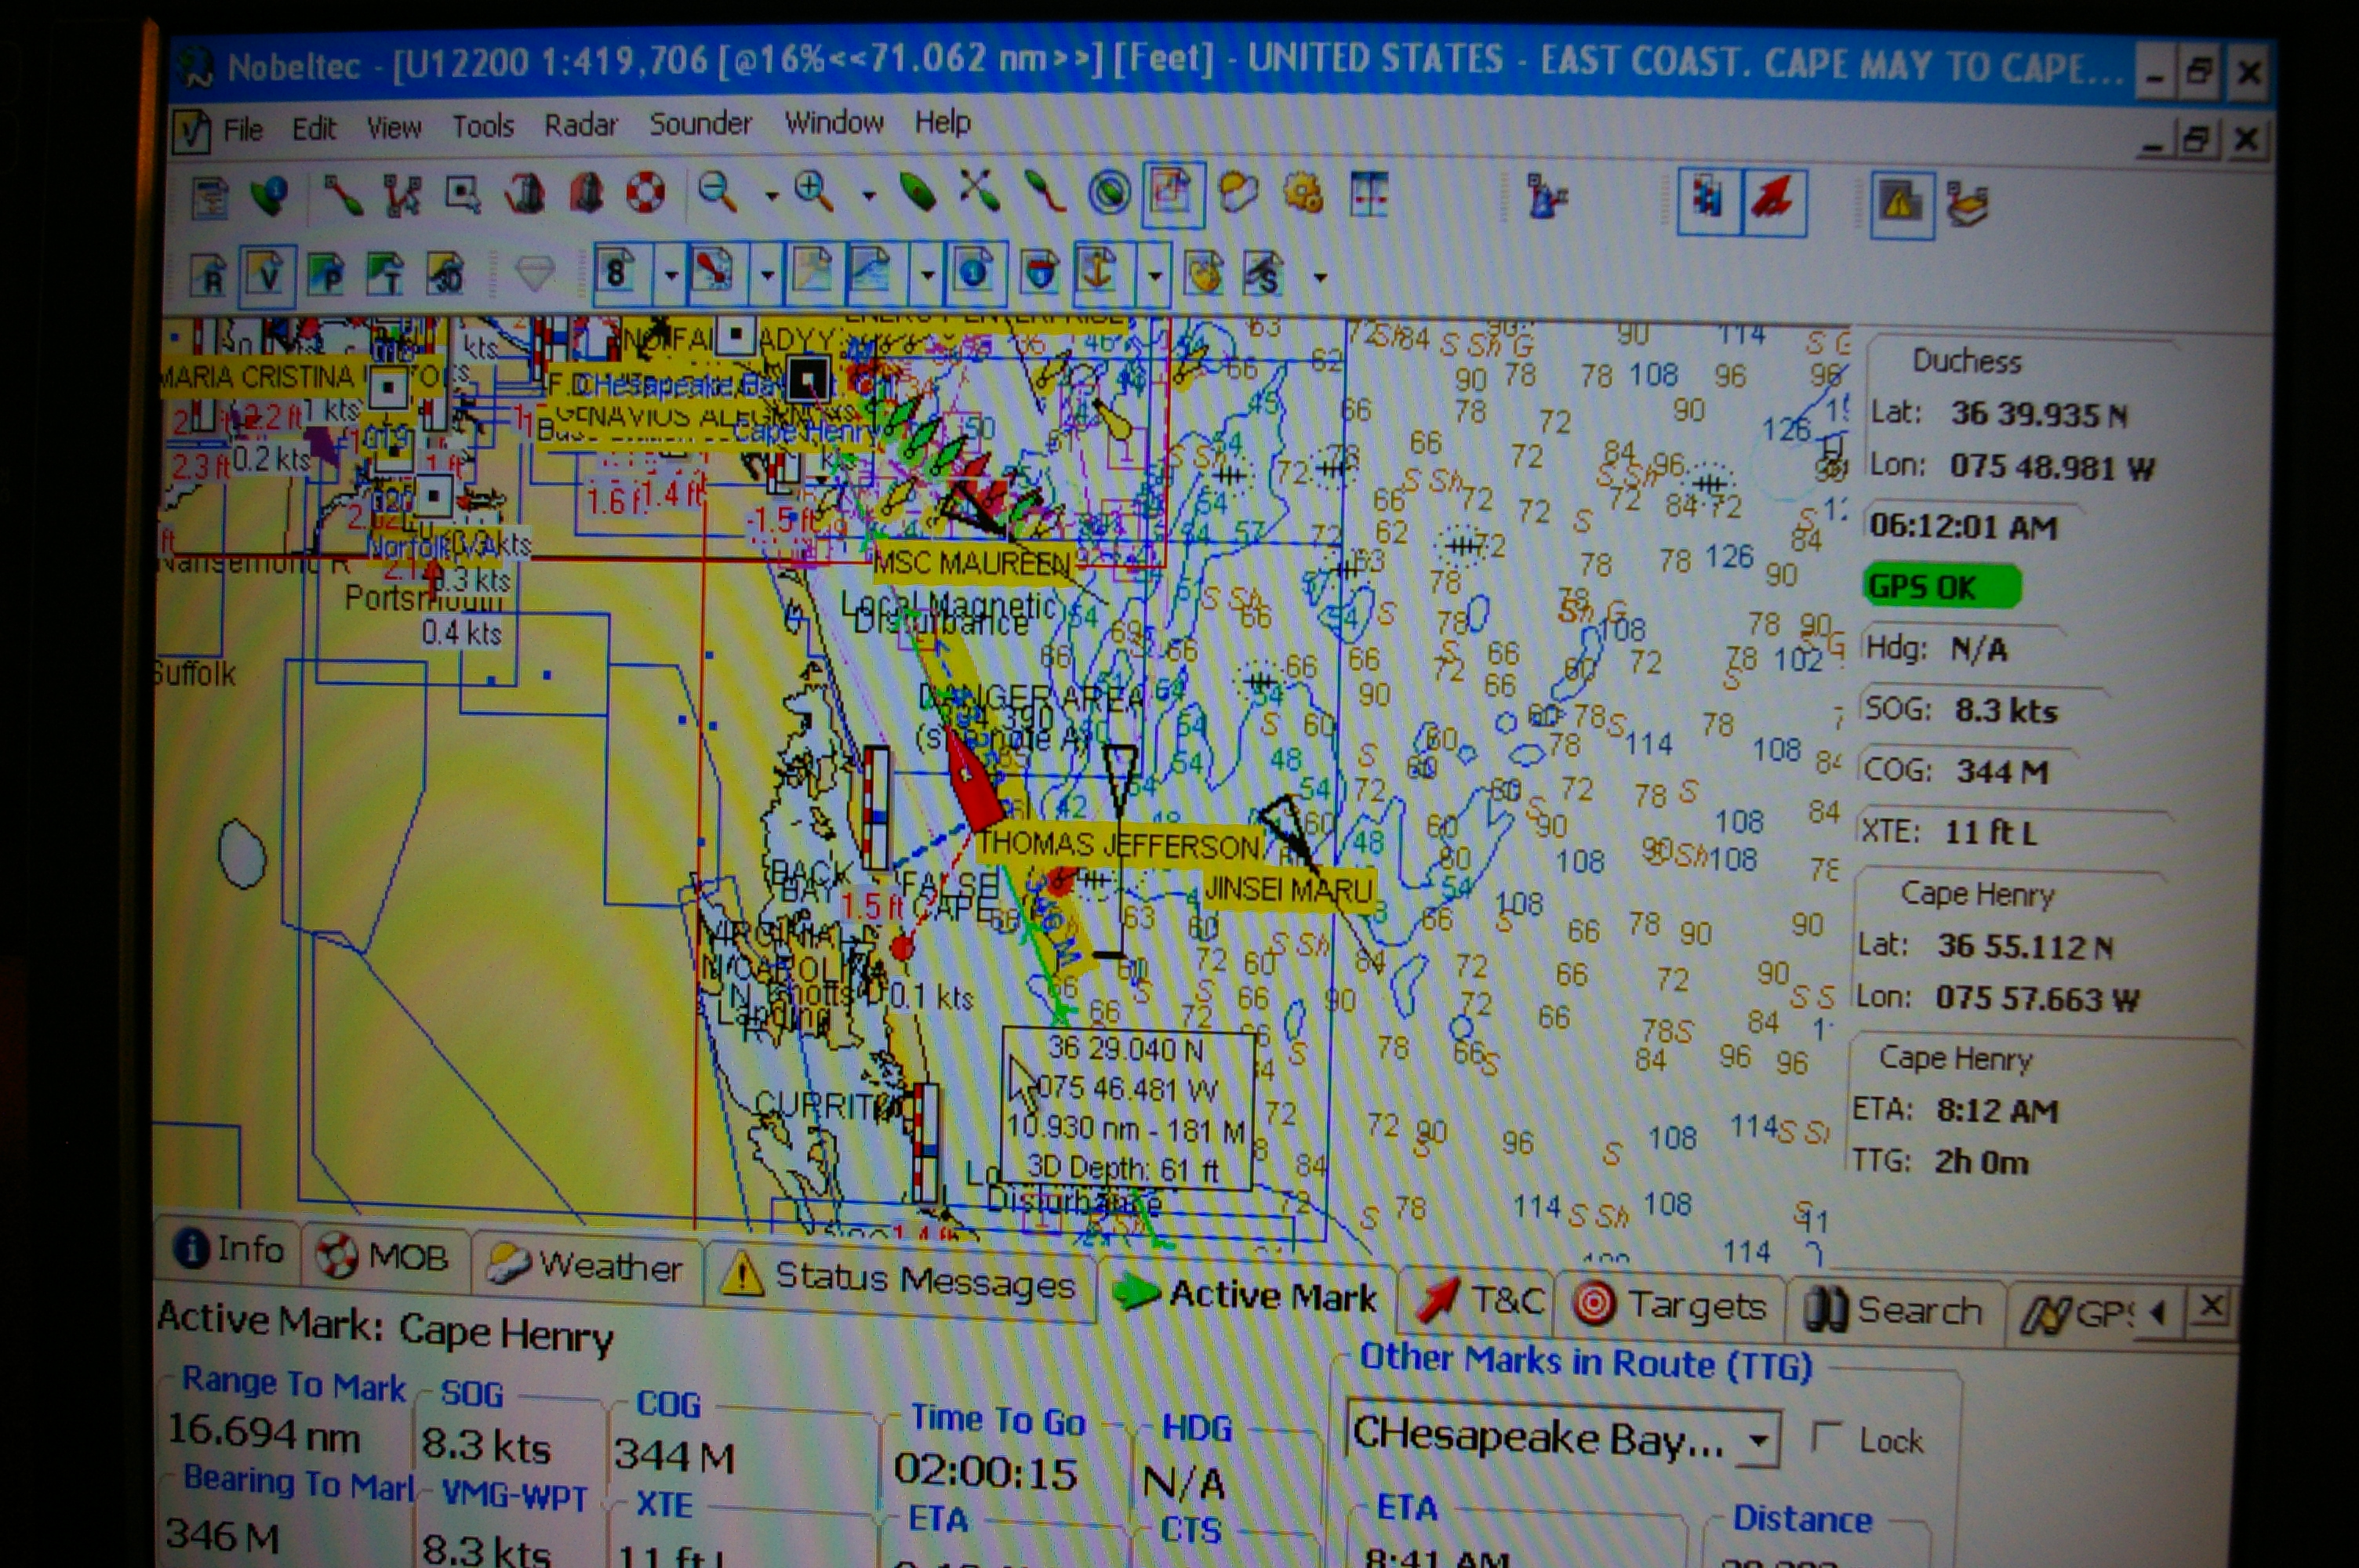This screenshot has width=2359, height=1568.
Task: Select the boundary selection box tool
Action: pyautogui.click(x=462, y=194)
